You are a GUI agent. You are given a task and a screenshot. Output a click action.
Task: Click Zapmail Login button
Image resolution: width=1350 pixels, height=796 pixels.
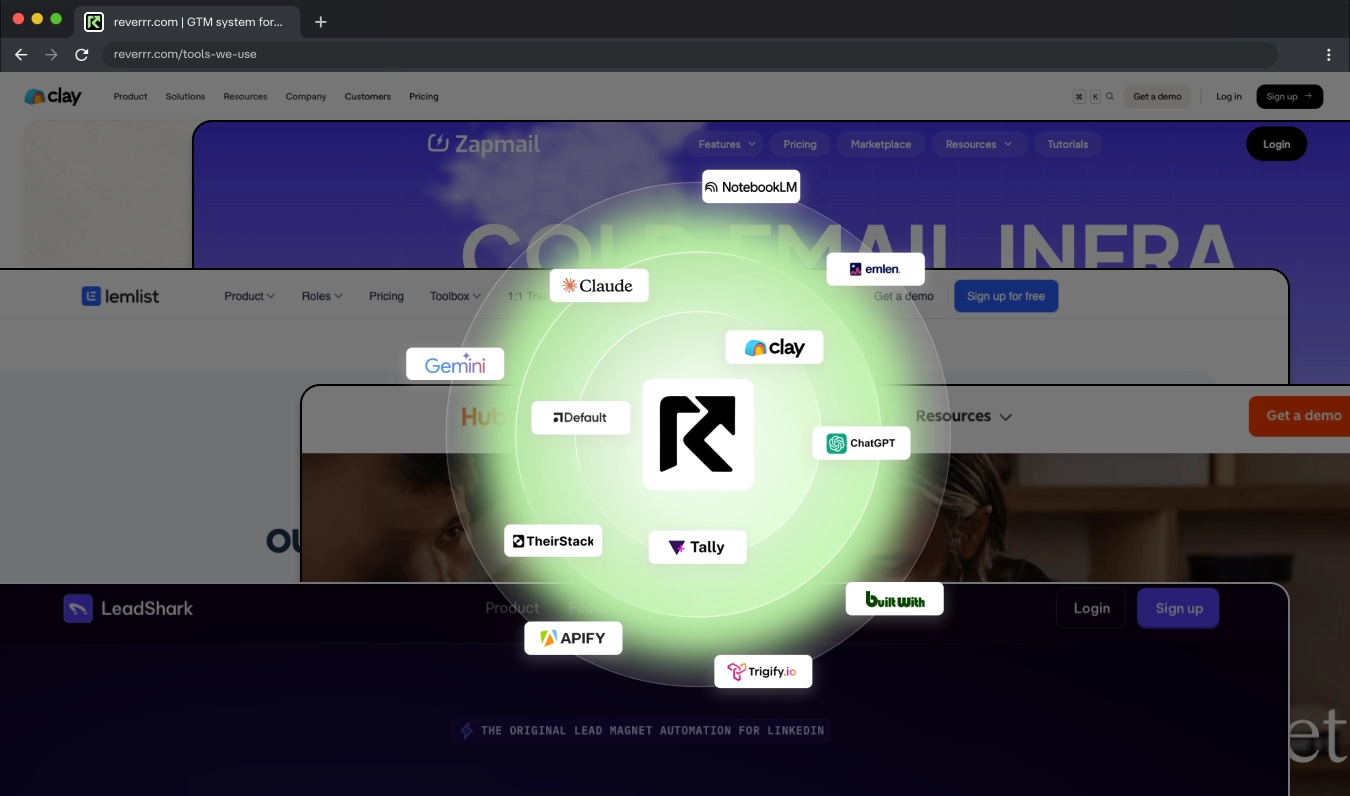(x=1276, y=144)
